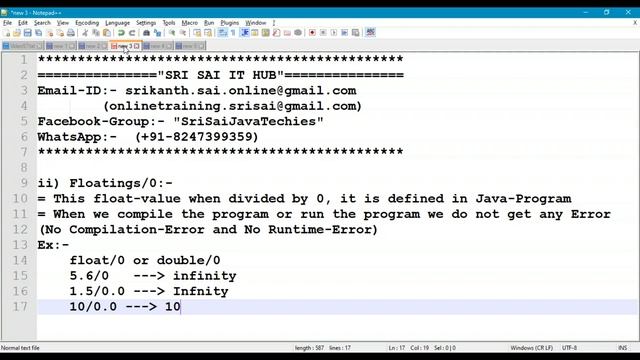This screenshot has height=360, width=640.
Task: Toggle the indent guide toolbar icon
Action: [x=244, y=33]
